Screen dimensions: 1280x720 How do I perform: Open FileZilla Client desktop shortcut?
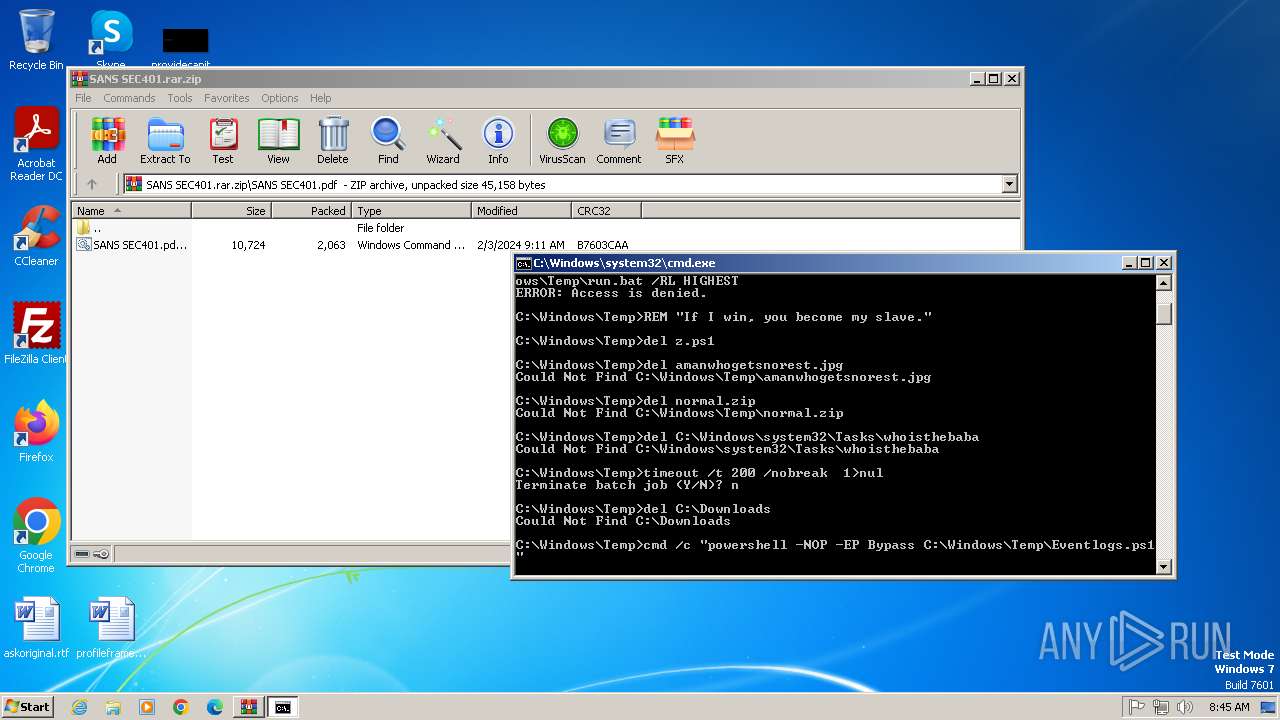coord(36,334)
